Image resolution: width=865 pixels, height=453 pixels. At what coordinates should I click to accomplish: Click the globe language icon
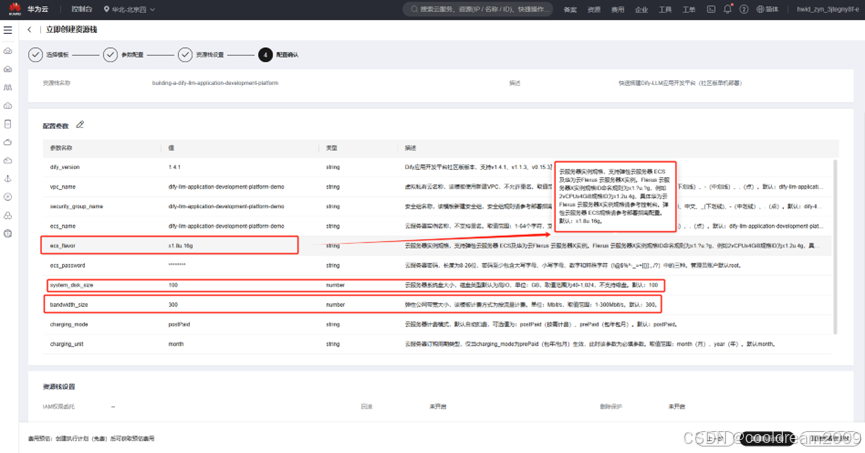tap(760, 9)
